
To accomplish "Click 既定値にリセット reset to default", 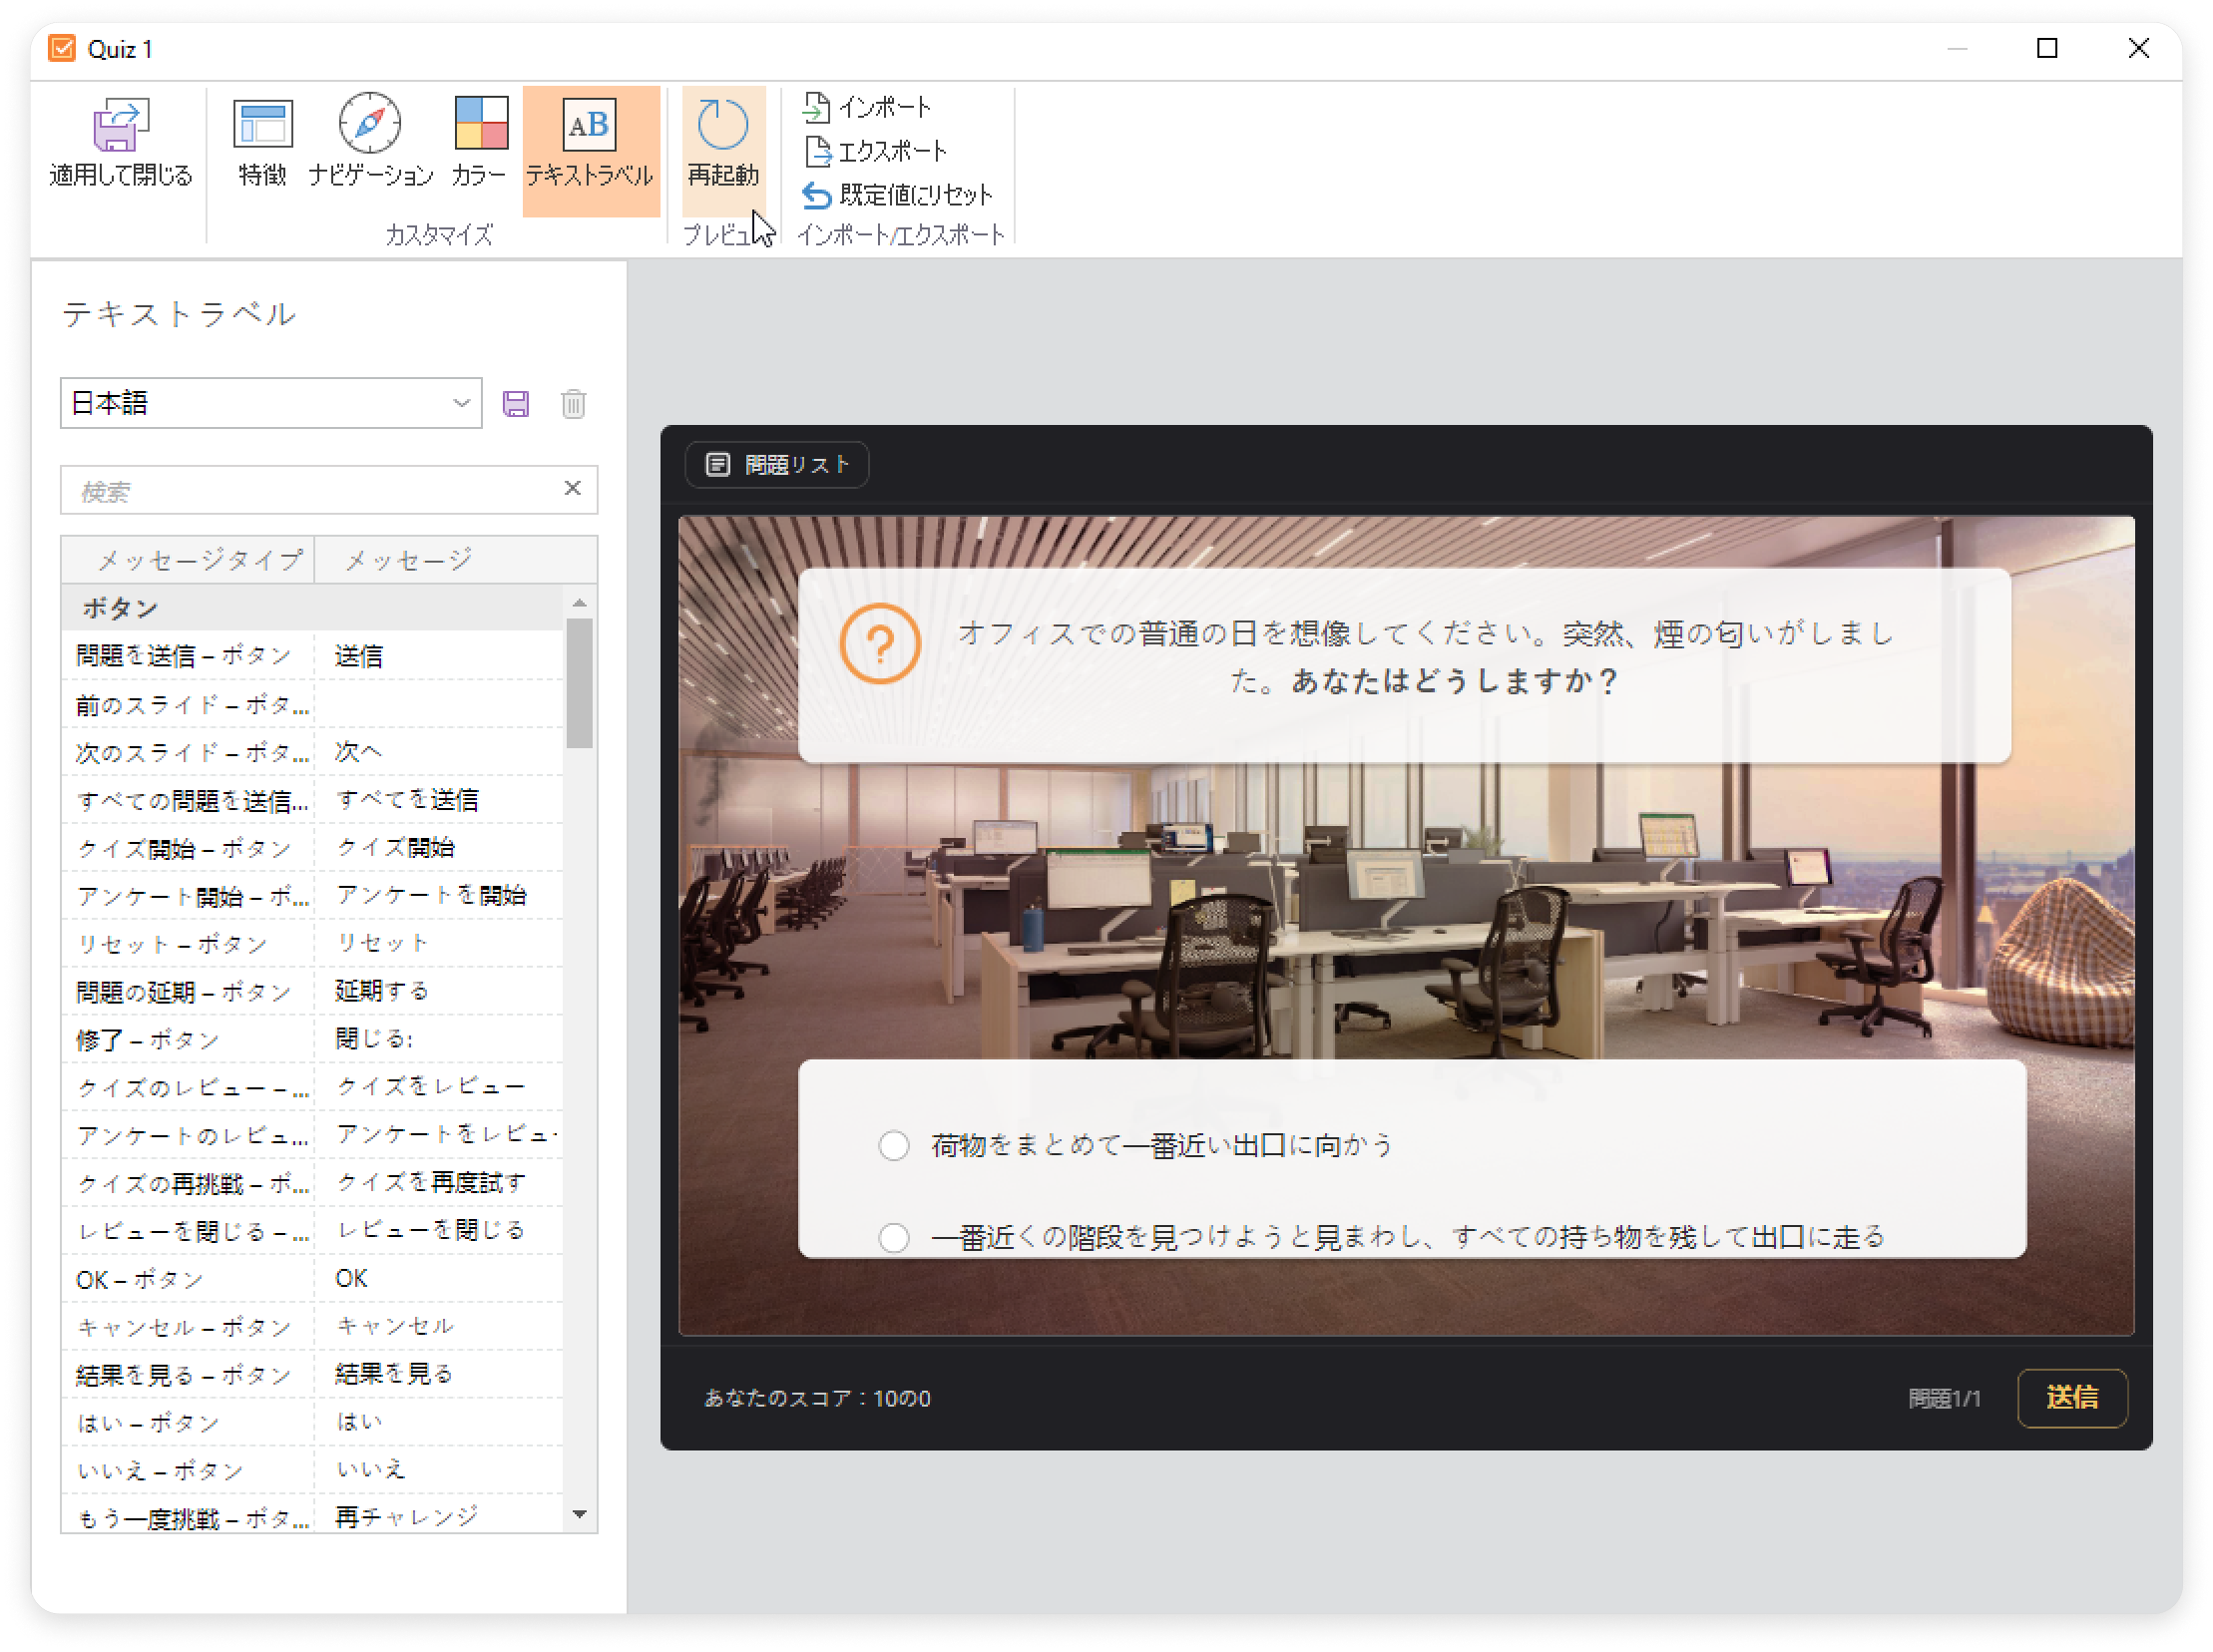I will click(x=898, y=195).
